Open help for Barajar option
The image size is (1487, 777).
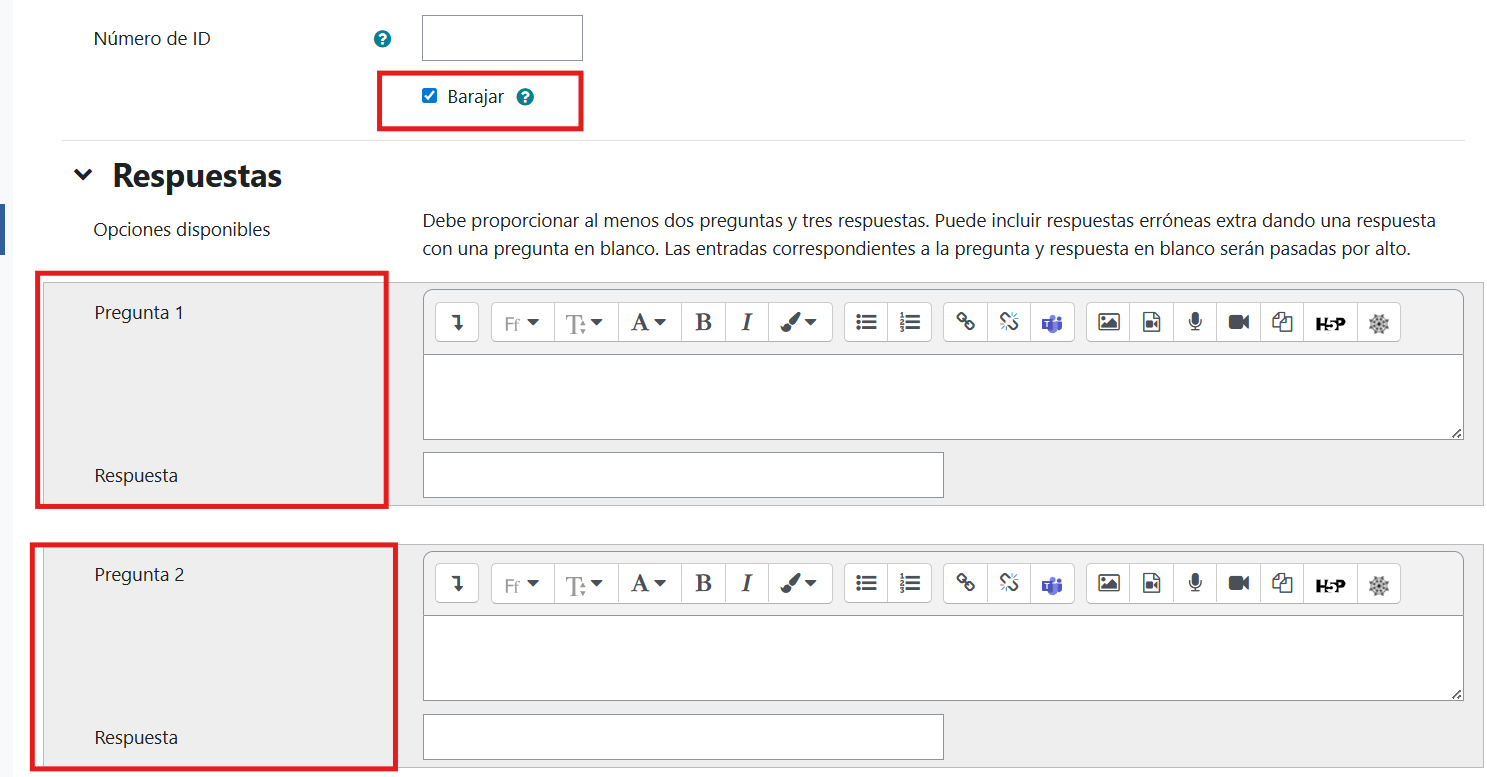526,97
